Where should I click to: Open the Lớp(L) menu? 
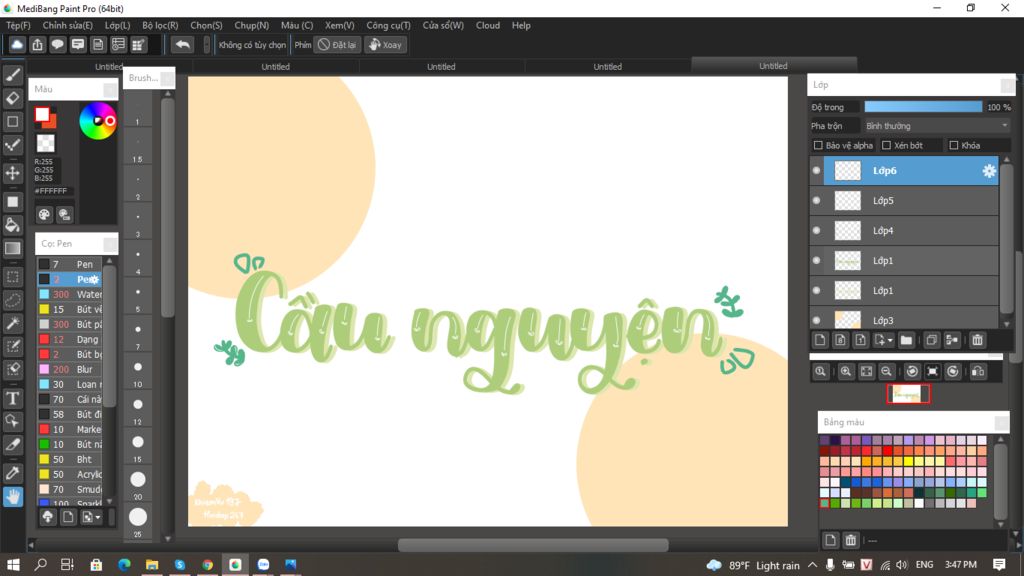[118, 25]
